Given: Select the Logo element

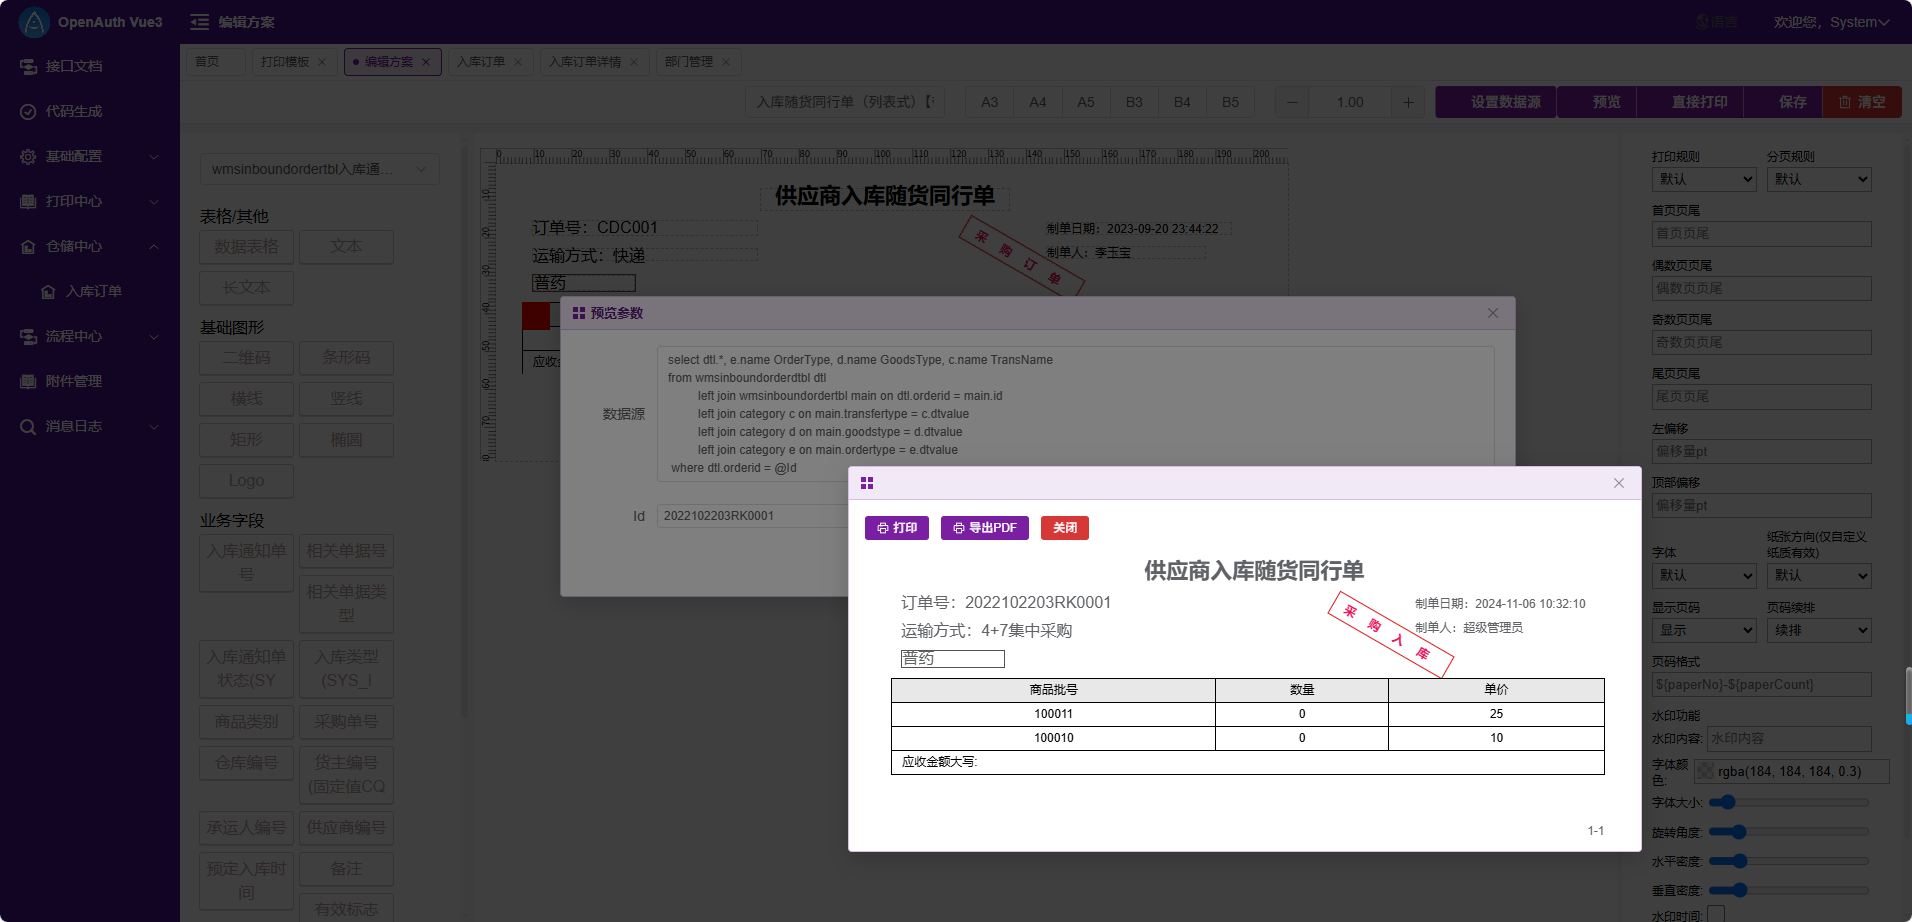Looking at the screenshot, I should click(246, 481).
